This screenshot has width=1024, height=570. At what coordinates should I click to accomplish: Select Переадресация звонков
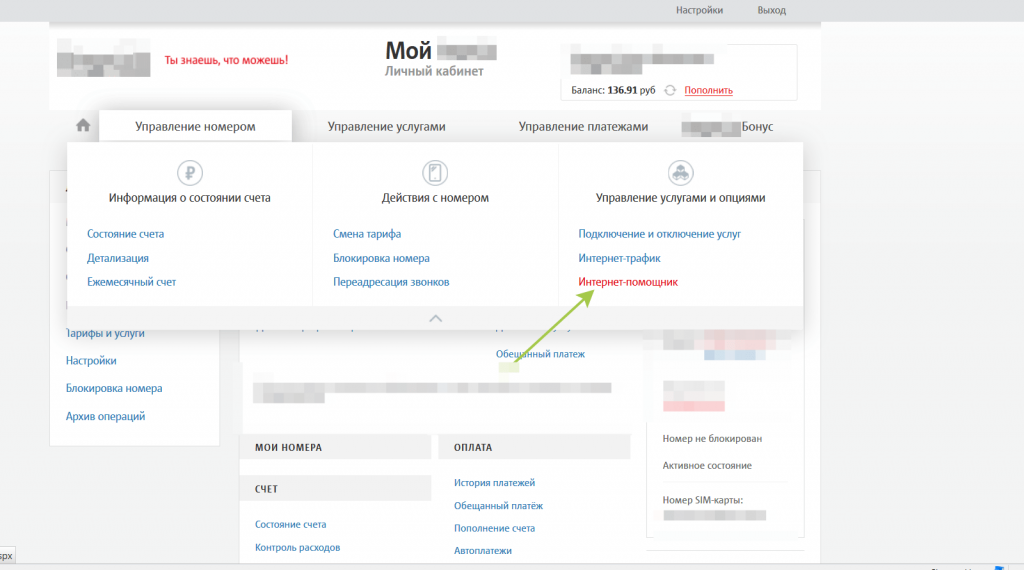pyautogui.click(x=391, y=282)
